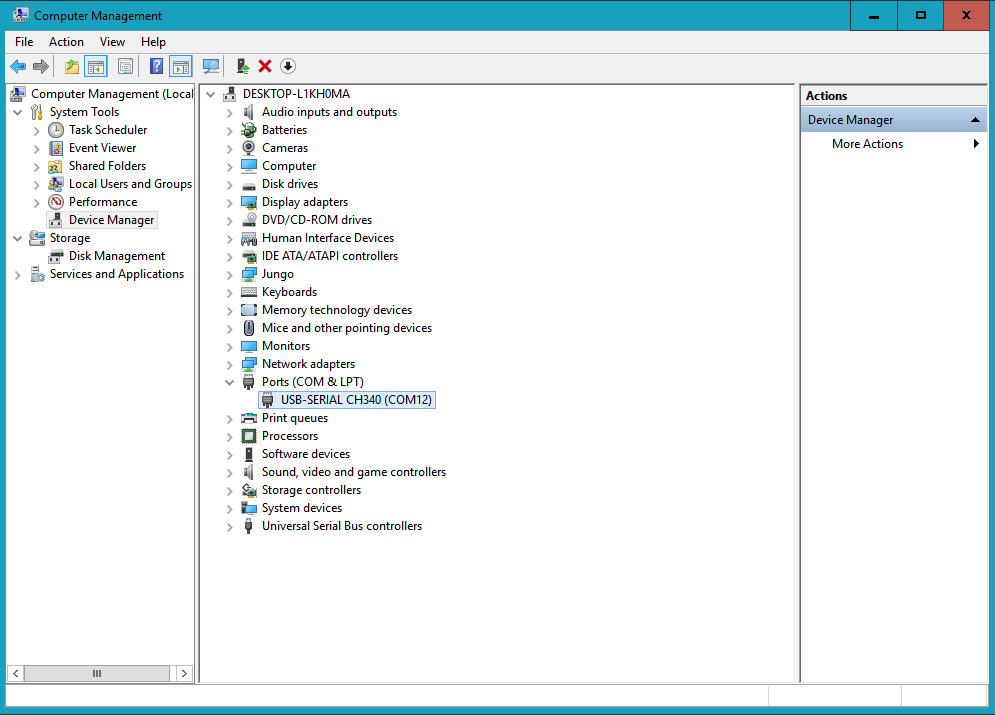
Task: Click the Disk Management icon in tree
Action: pos(56,256)
